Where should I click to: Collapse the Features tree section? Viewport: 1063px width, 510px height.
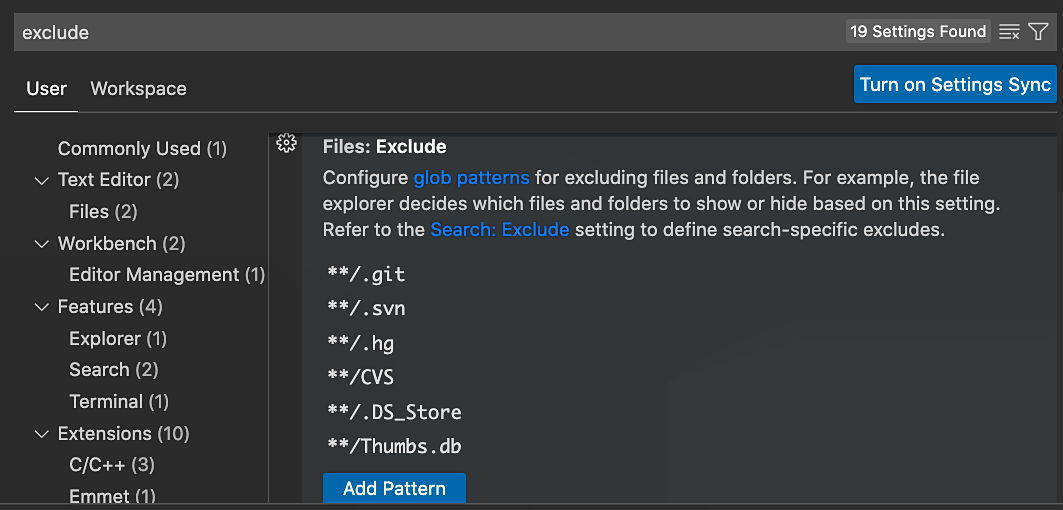pyautogui.click(x=42, y=307)
